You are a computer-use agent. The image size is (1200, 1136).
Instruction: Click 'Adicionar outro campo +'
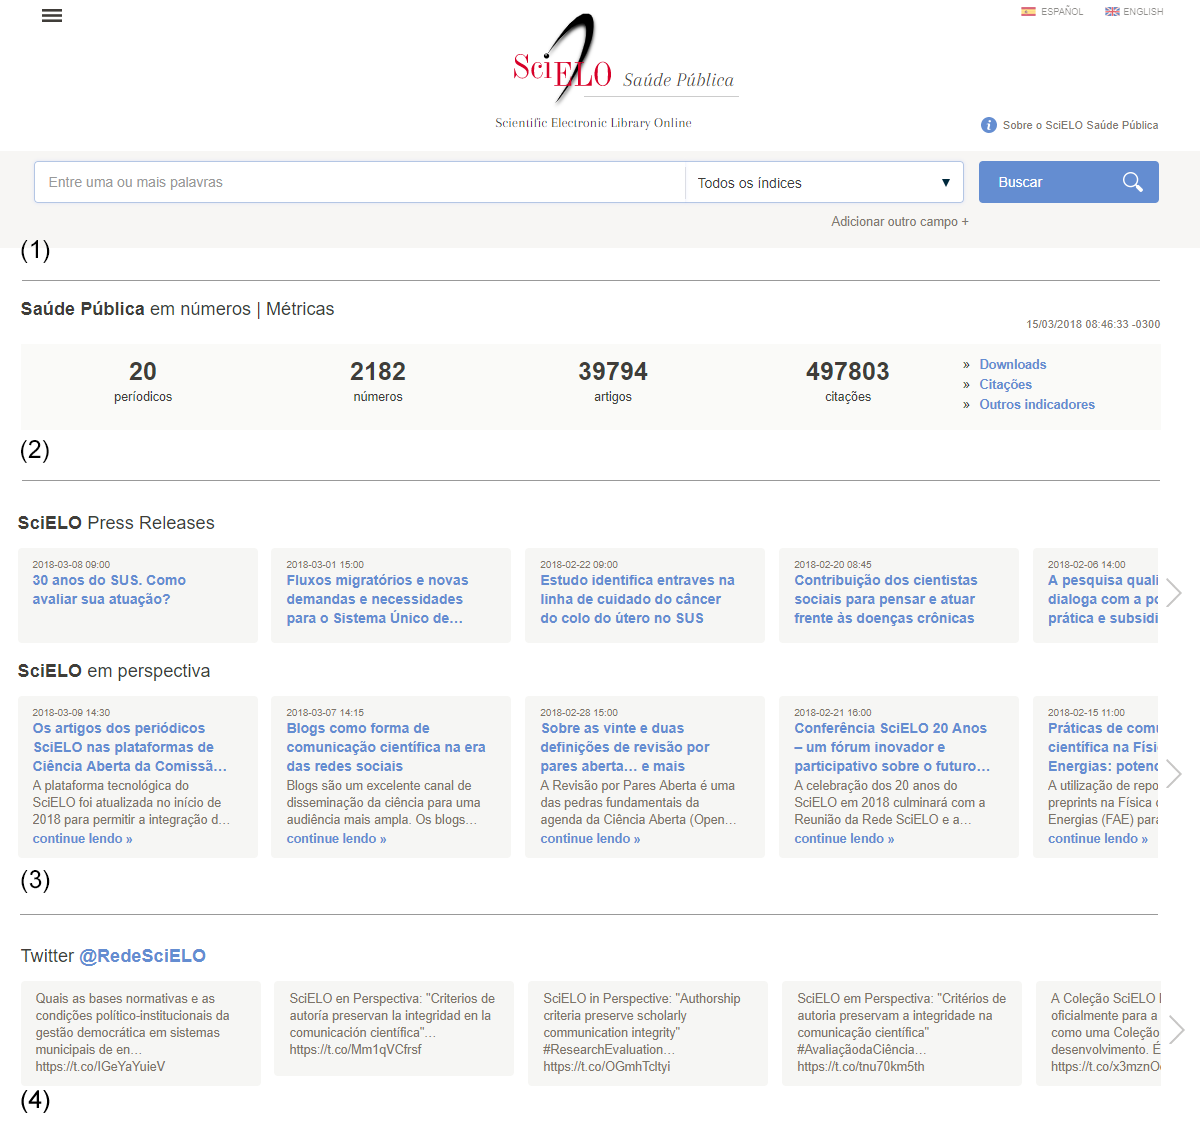(x=900, y=222)
